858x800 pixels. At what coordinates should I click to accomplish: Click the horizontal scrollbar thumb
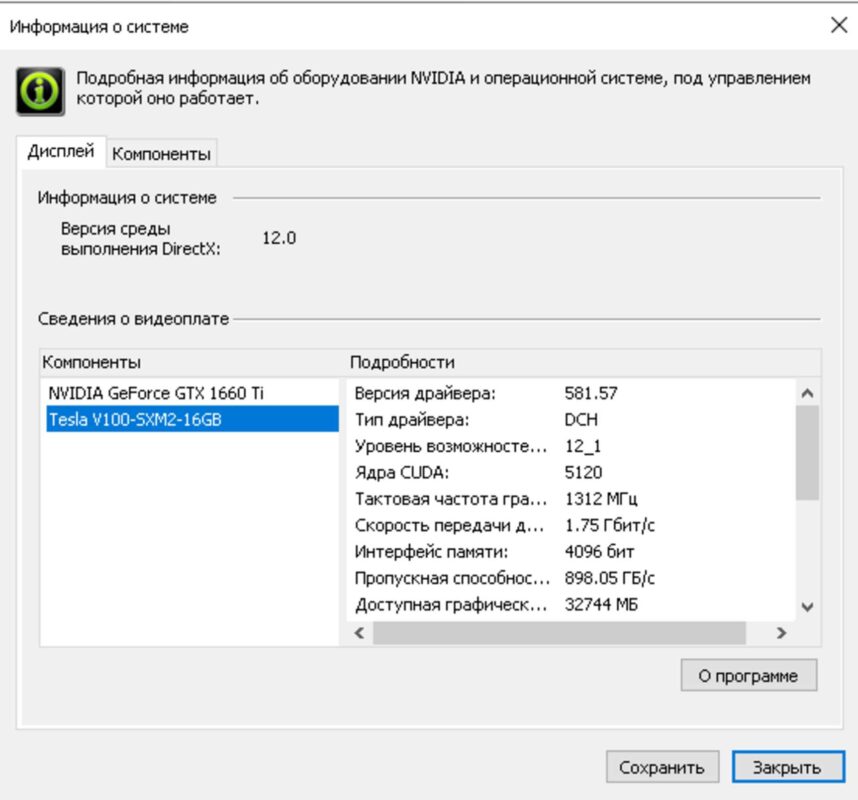[559, 633]
